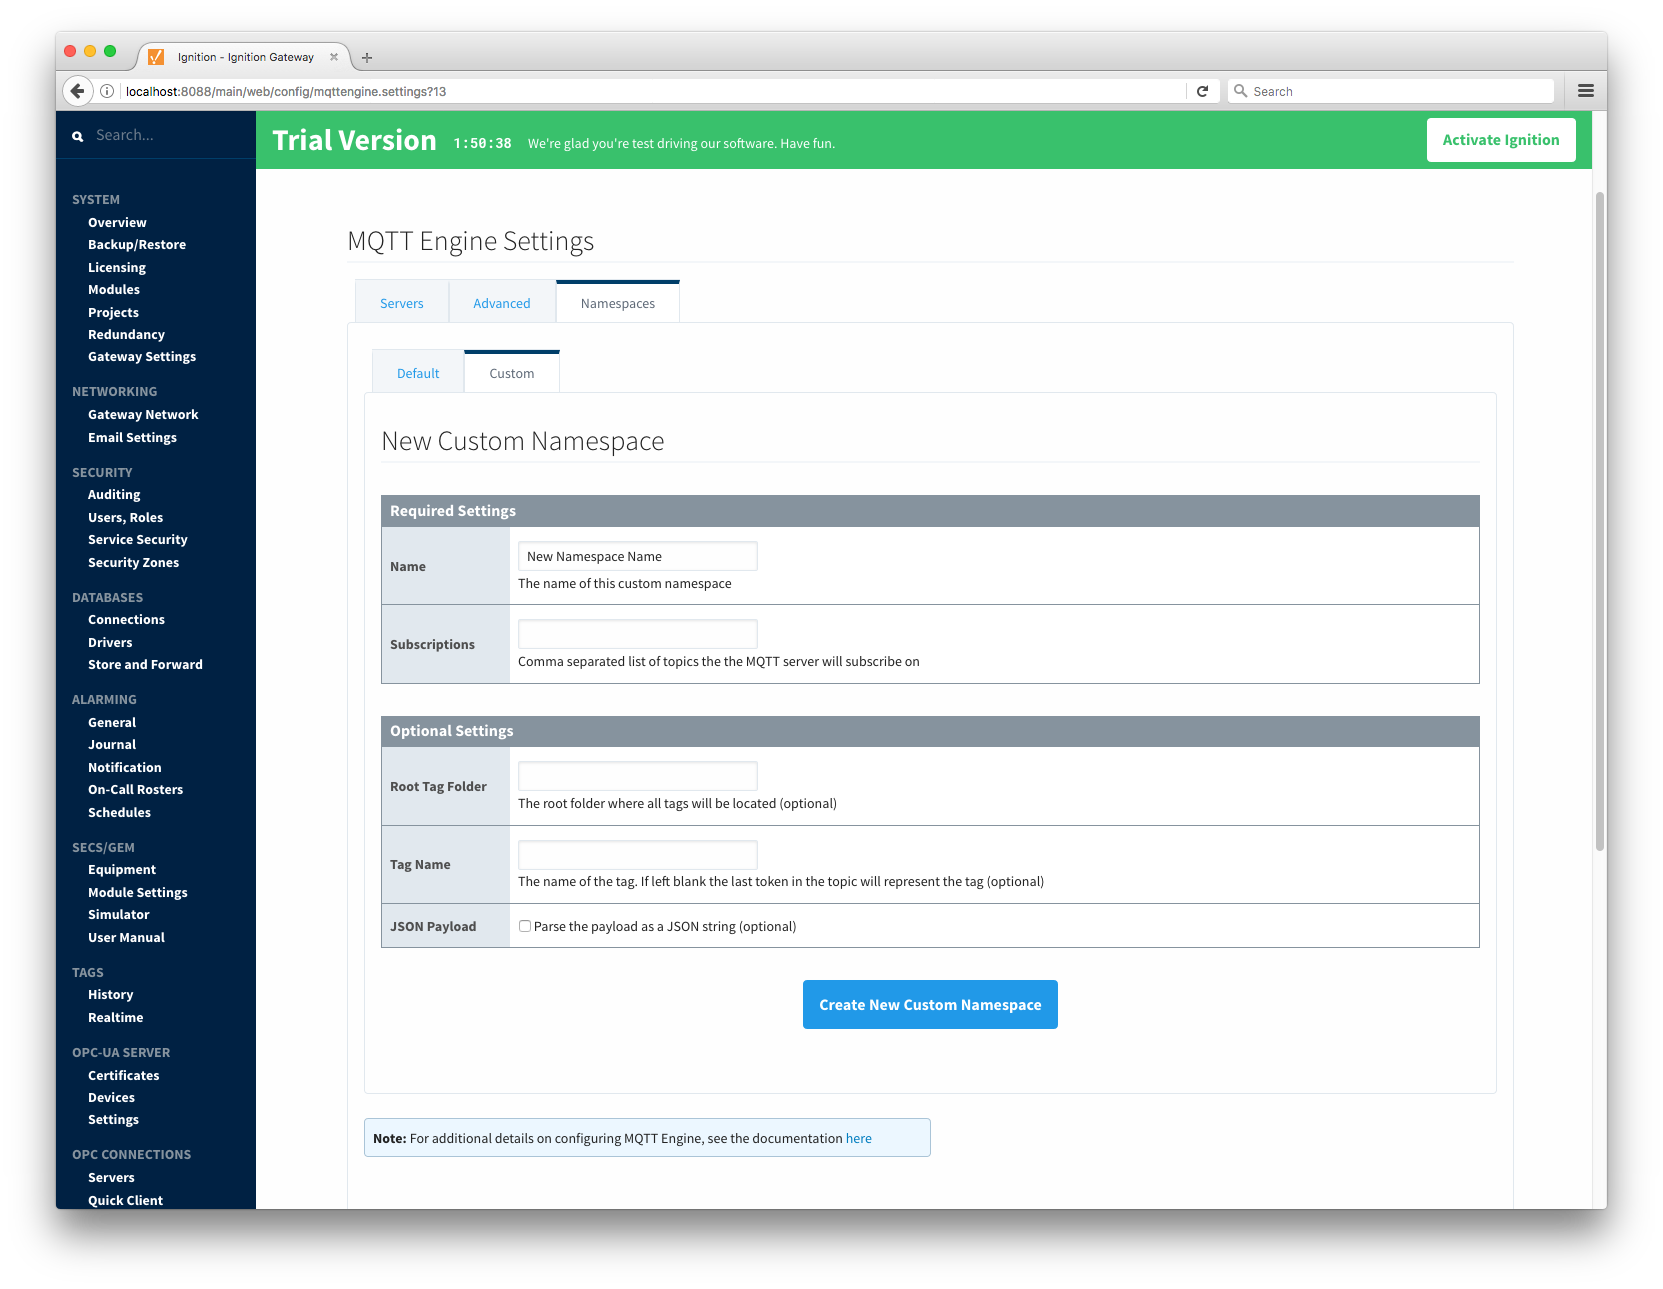Open Gateway Network in sidebar

pyautogui.click(x=143, y=414)
